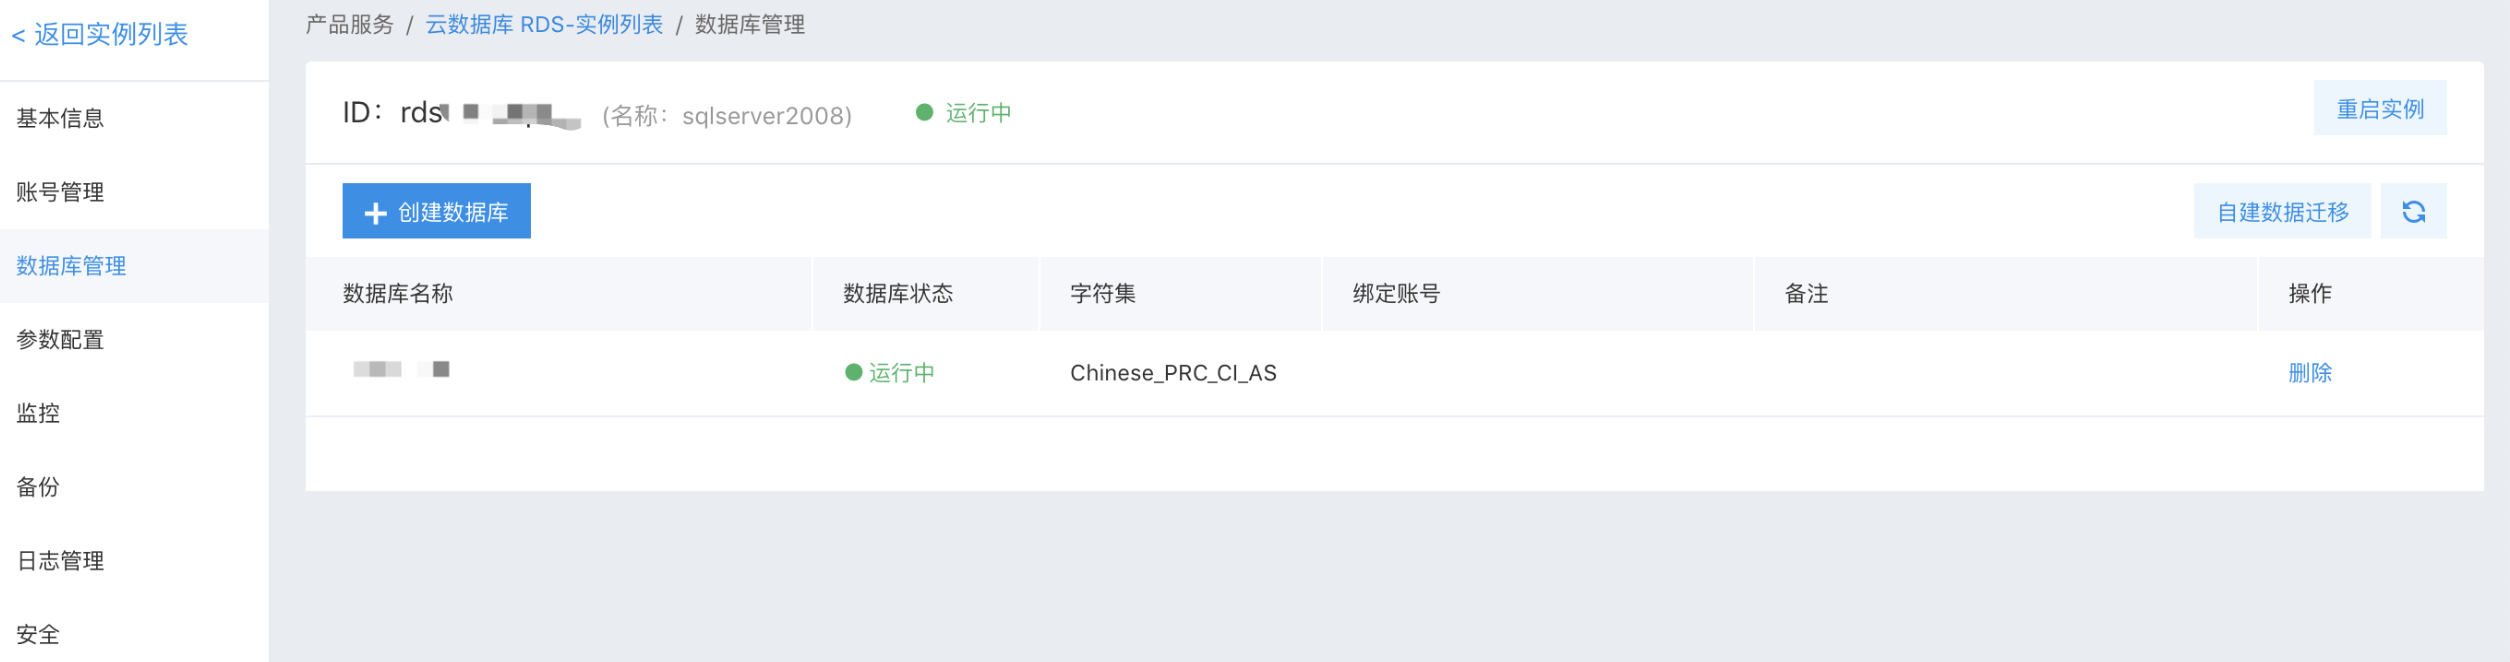Go back via 返回实例列表 arrow link

pyautogui.click(x=100, y=35)
